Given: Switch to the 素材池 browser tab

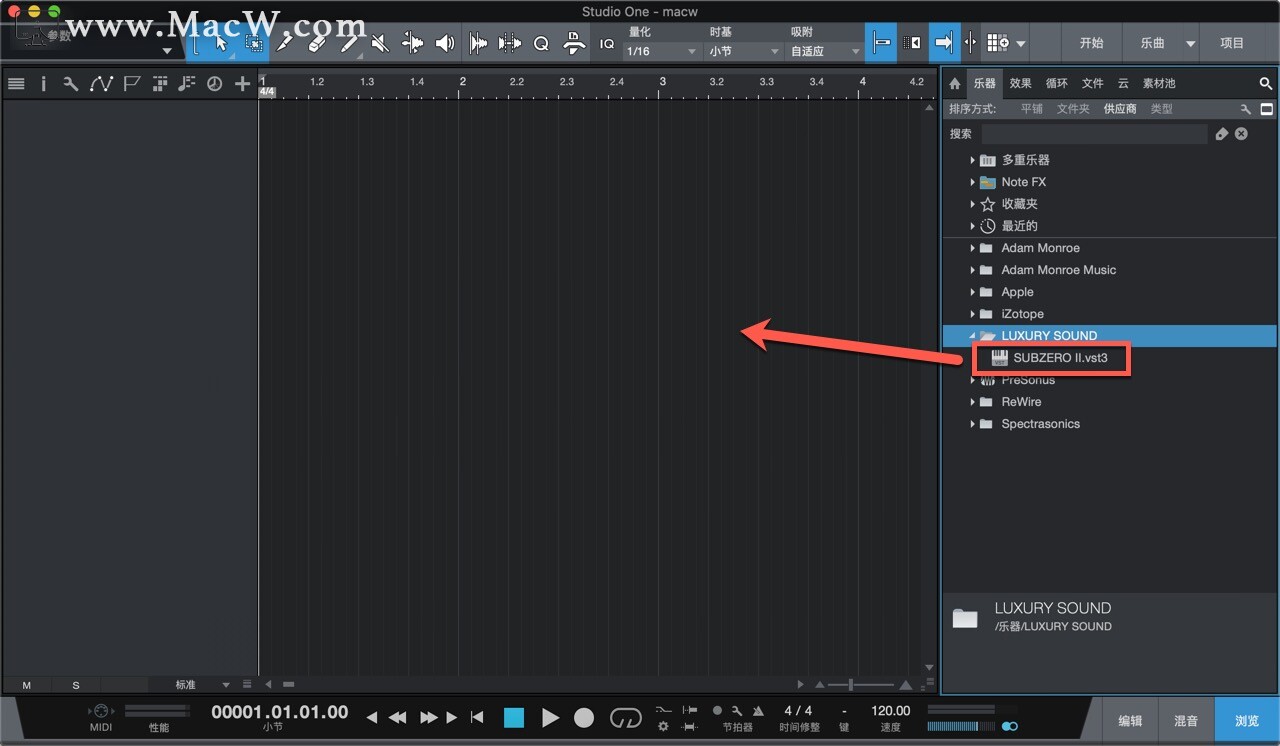Looking at the screenshot, I should point(1159,84).
